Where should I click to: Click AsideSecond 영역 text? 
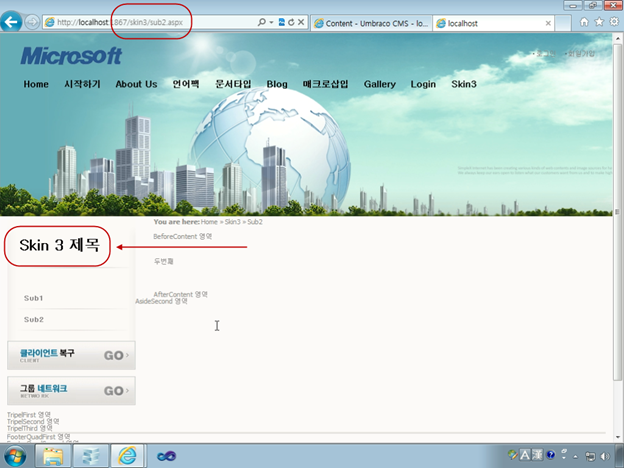point(161,301)
